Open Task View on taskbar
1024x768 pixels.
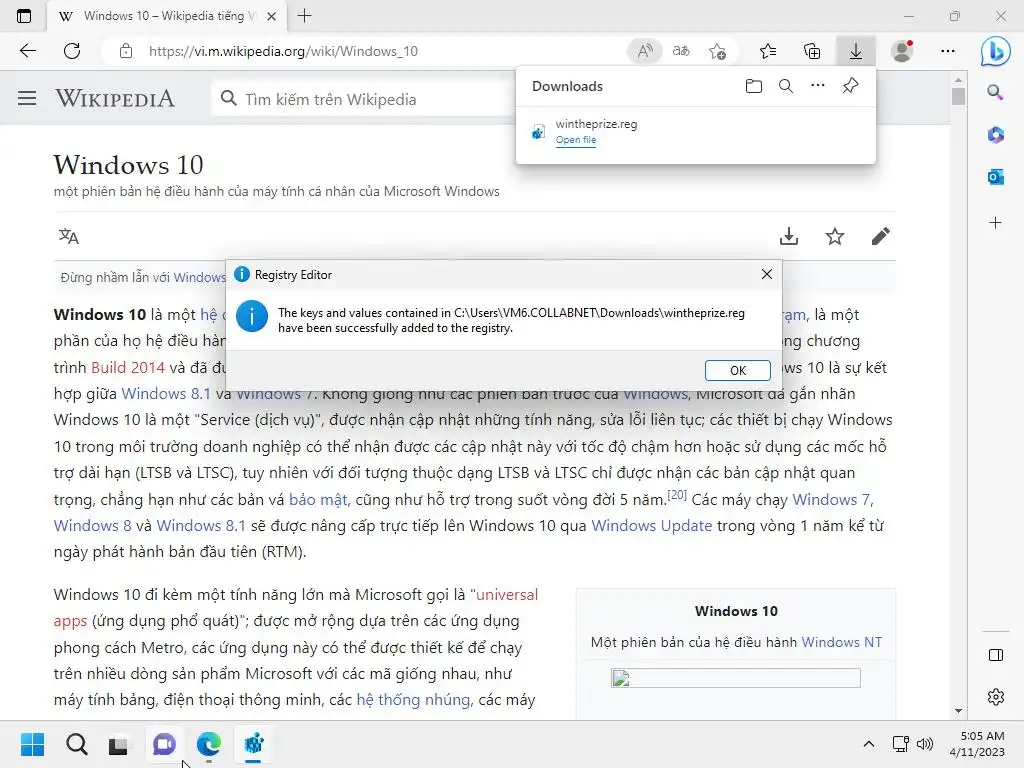(x=118, y=744)
